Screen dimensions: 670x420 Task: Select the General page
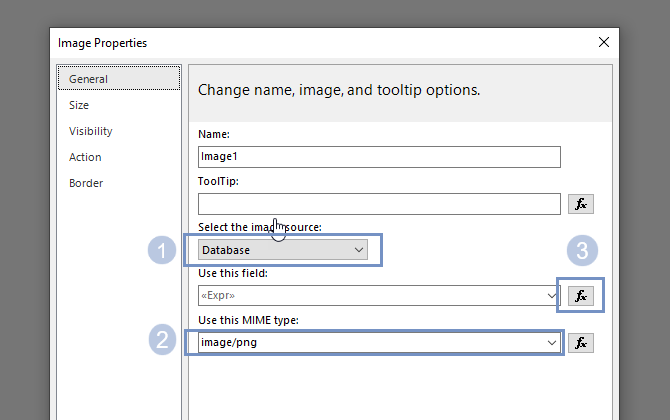coord(119,79)
